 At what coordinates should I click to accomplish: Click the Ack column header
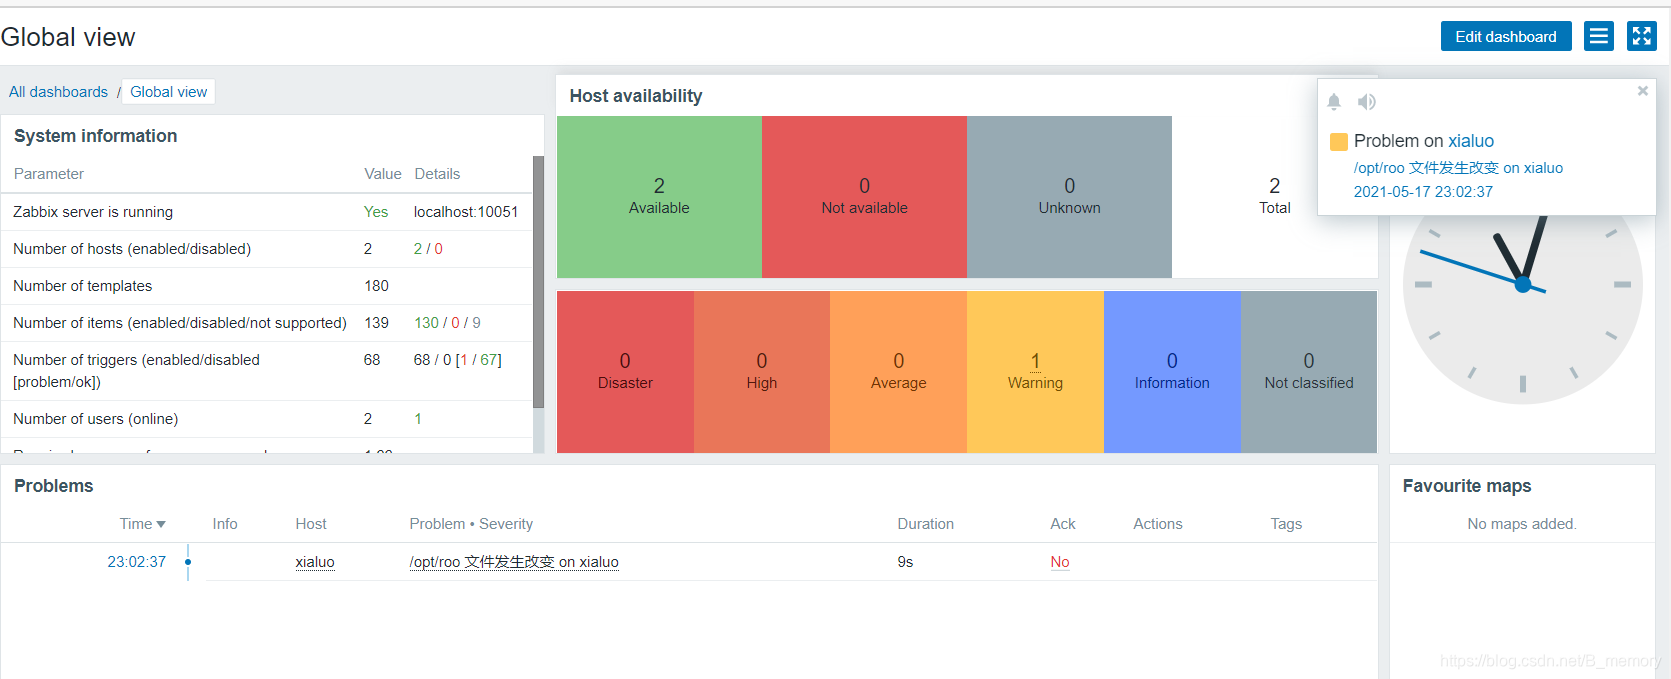click(x=1062, y=524)
